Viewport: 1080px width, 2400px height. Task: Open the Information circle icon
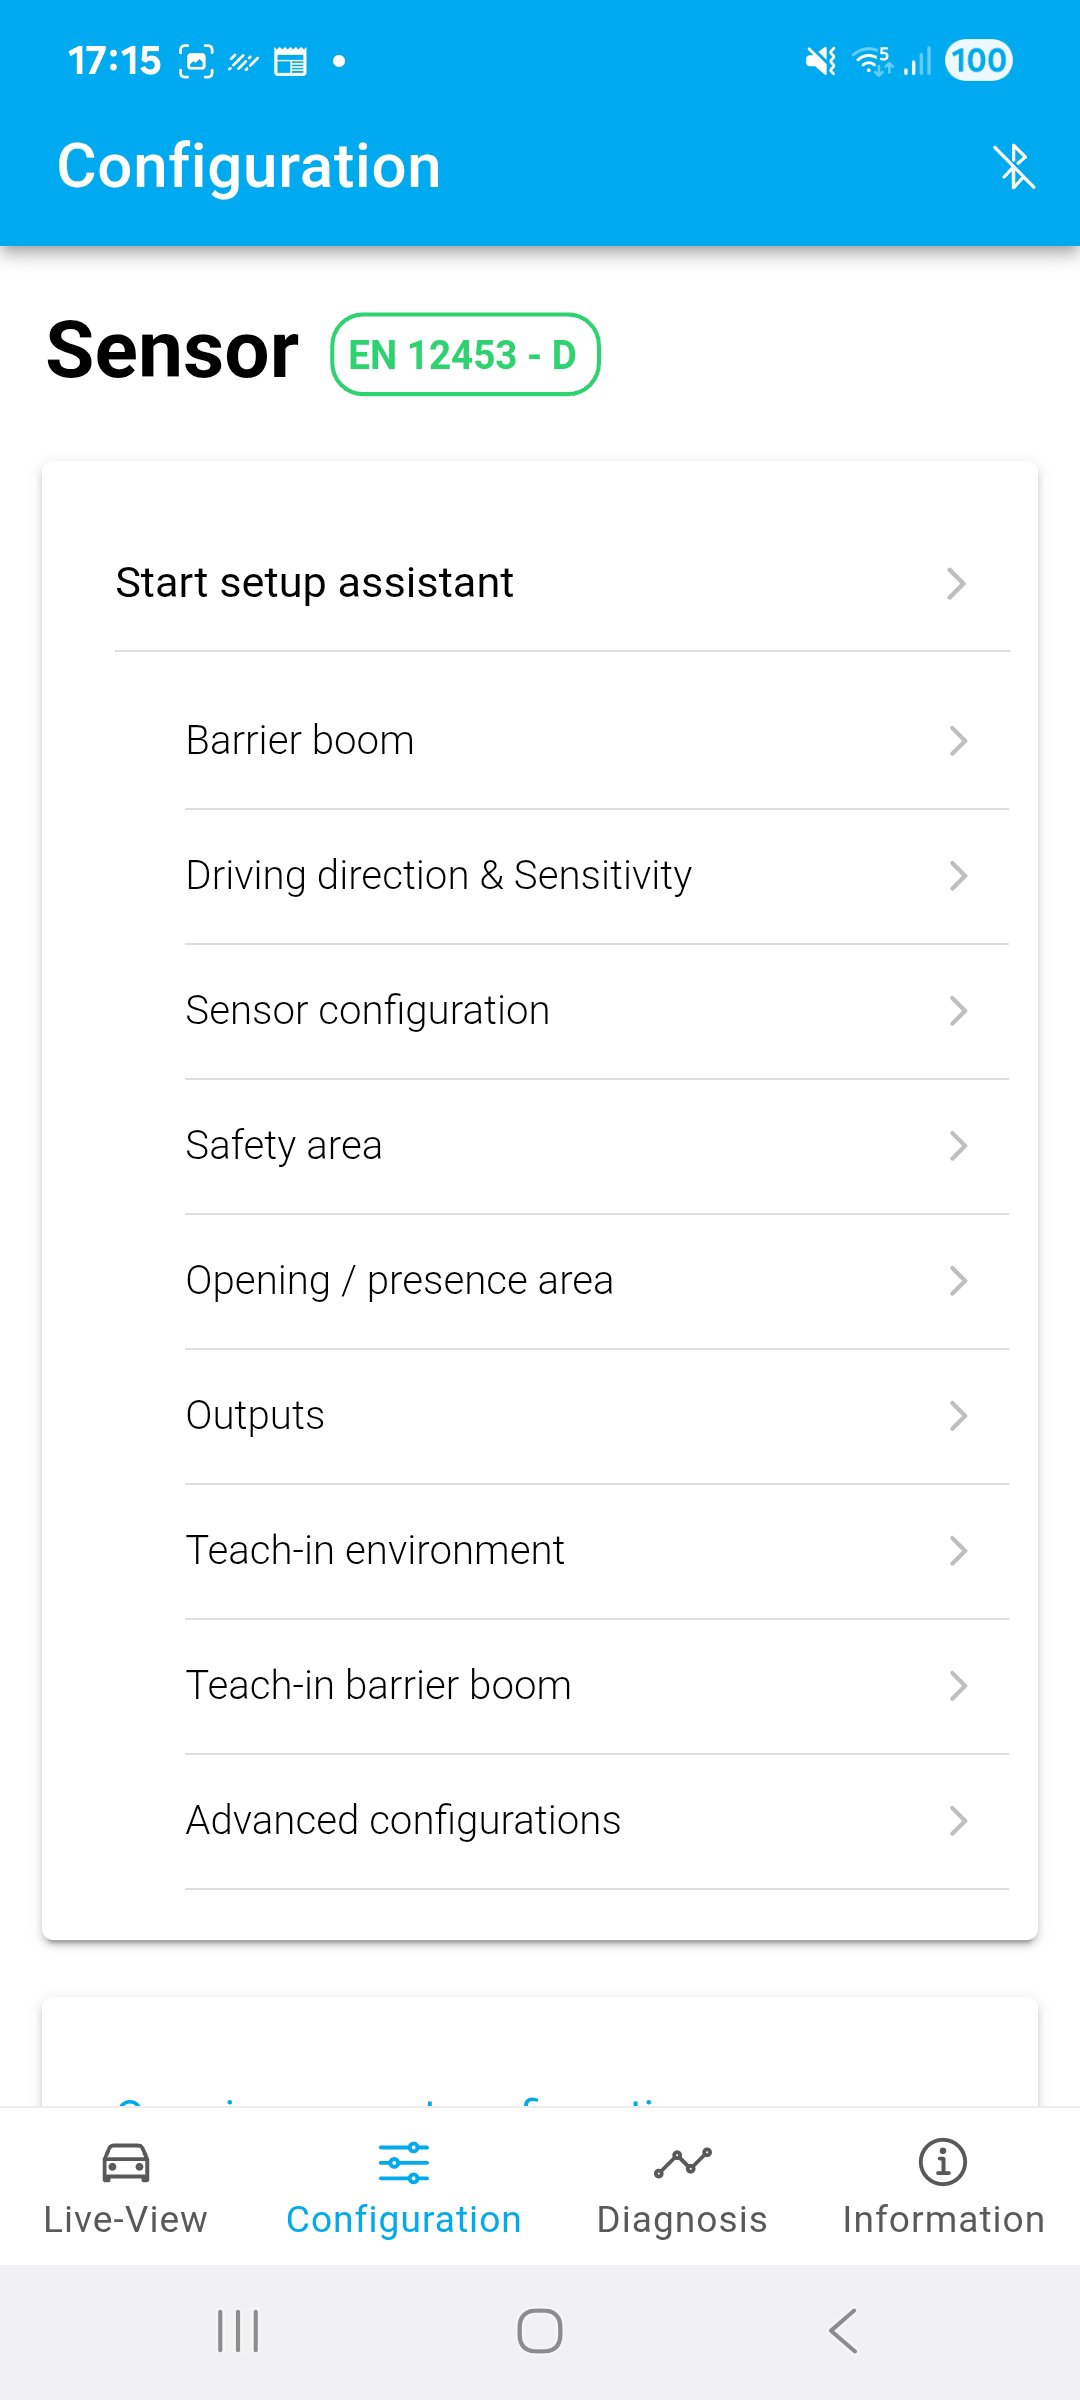pyautogui.click(x=943, y=2162)
